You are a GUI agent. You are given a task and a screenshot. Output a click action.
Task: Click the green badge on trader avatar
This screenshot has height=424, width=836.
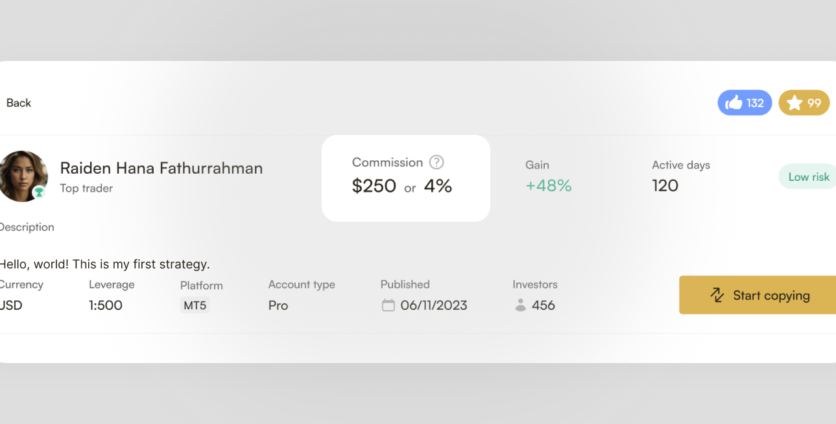point(39,192)
